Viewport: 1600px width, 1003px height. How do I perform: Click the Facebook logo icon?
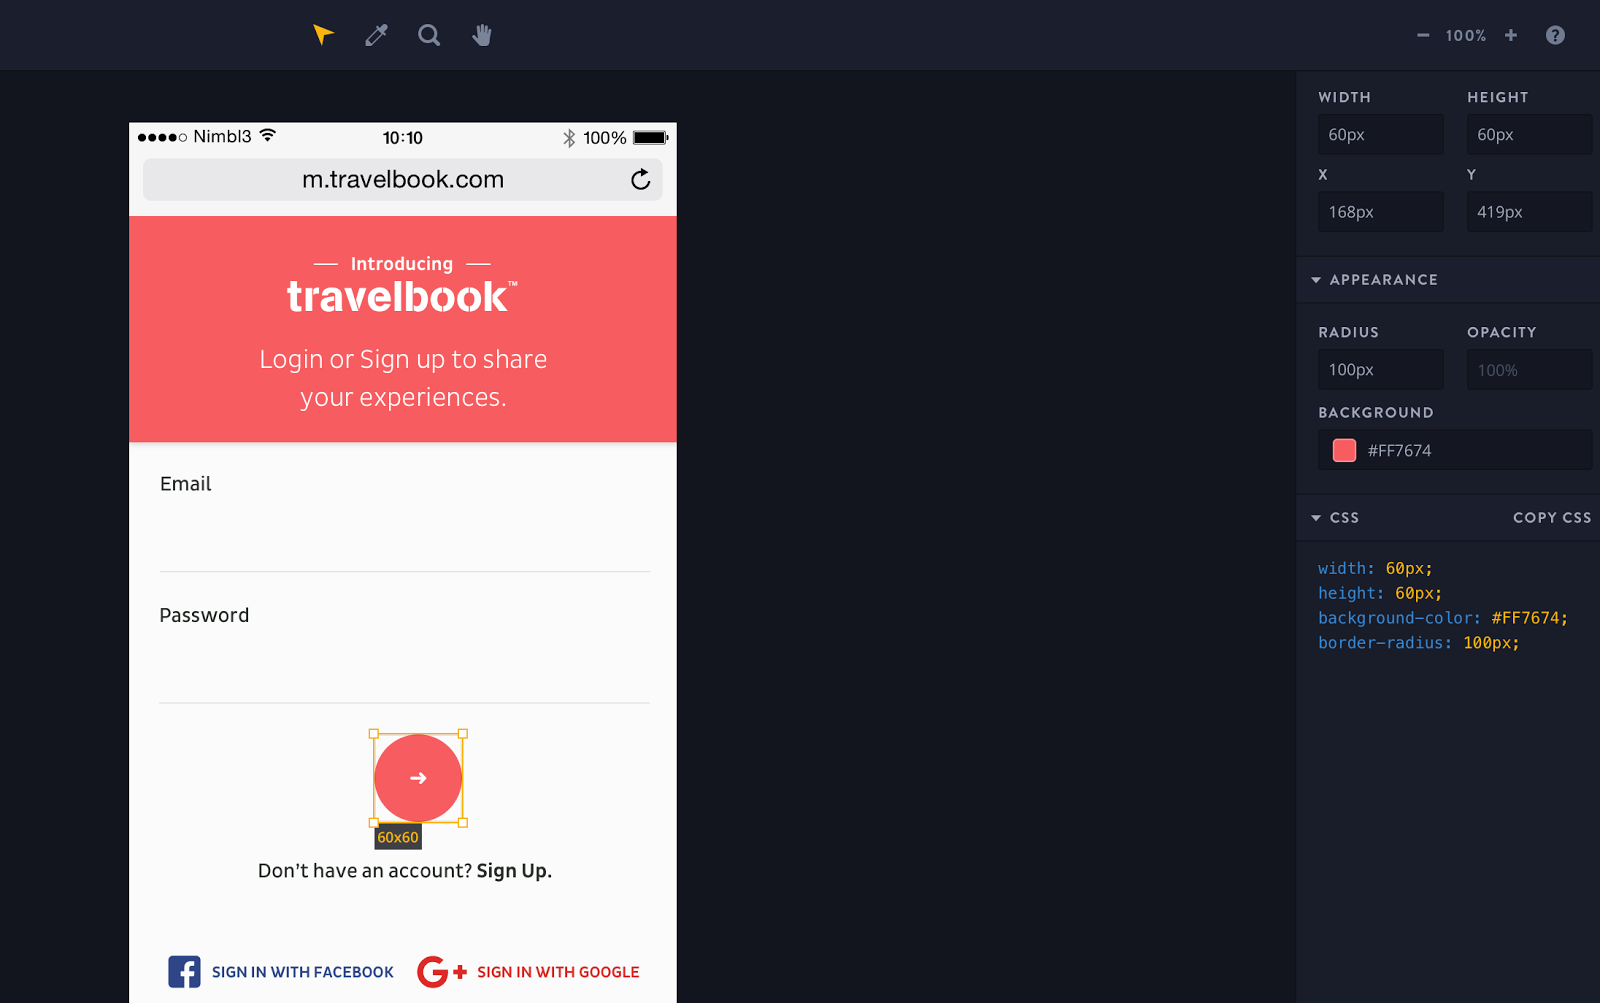point(184,972)
